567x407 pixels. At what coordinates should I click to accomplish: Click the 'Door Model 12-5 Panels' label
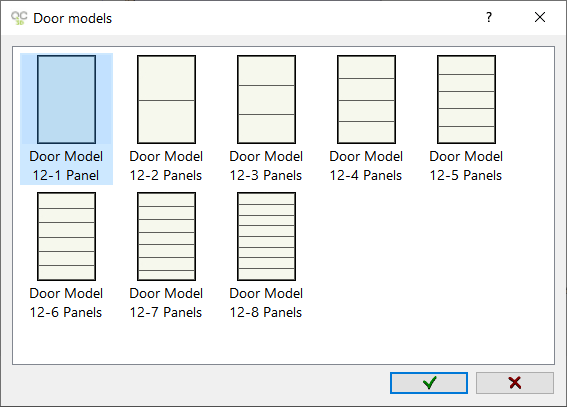coord(466,166)
